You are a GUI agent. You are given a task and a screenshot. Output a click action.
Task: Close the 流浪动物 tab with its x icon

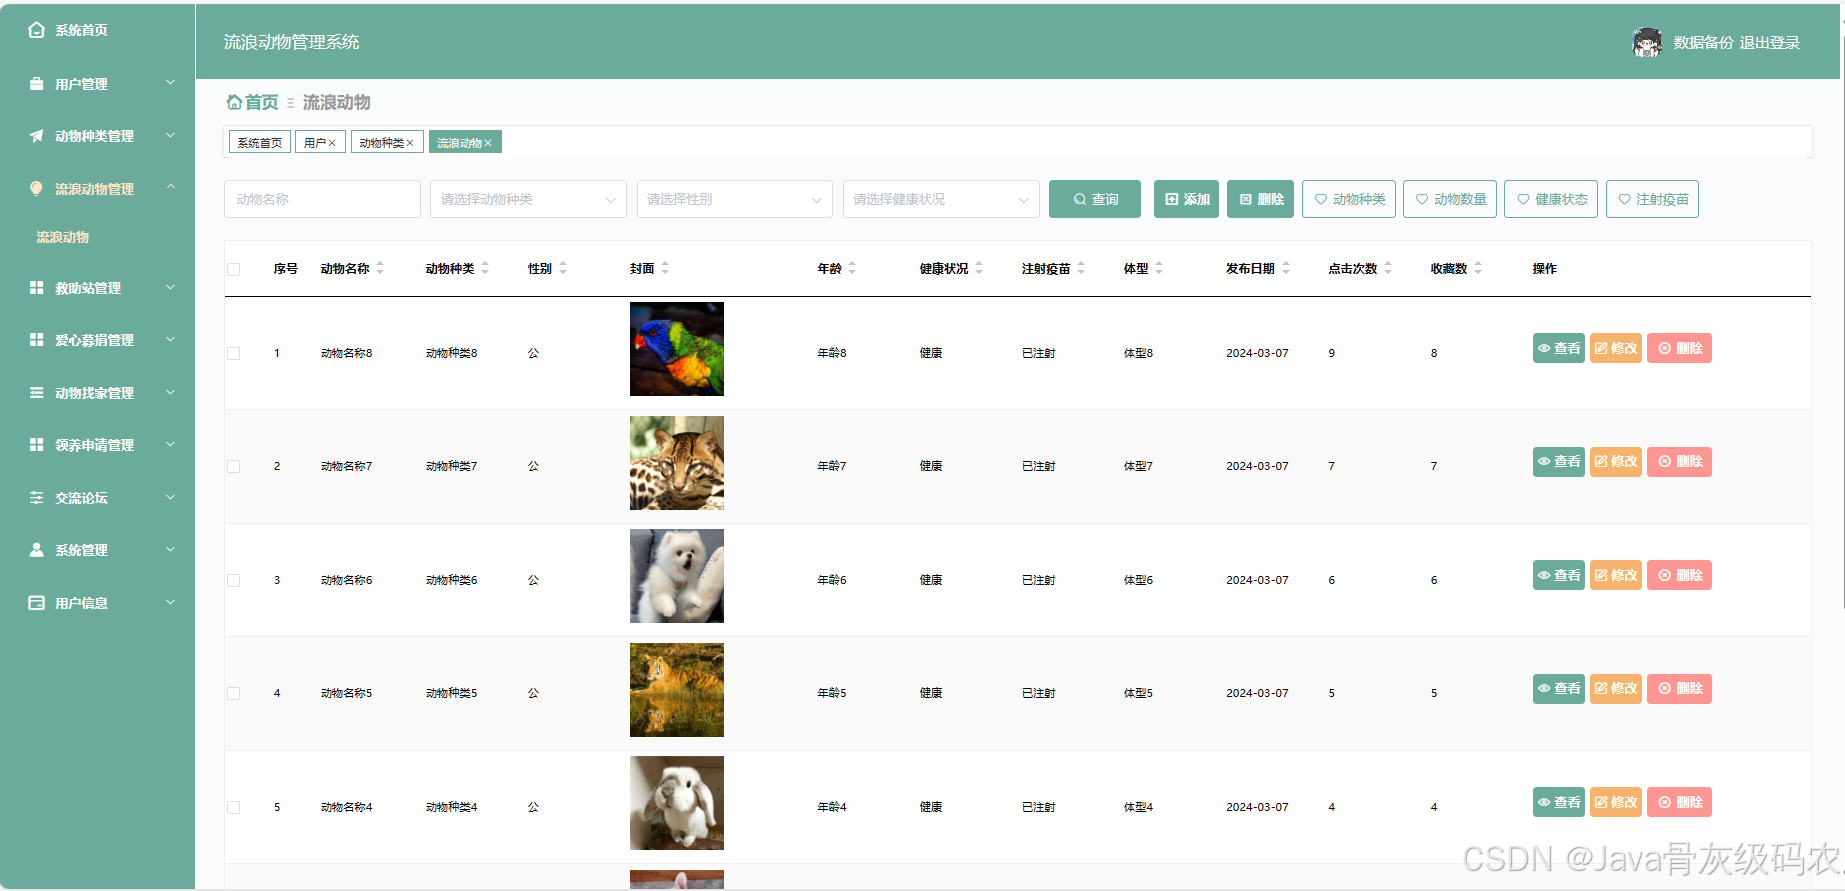click(488, 143)
